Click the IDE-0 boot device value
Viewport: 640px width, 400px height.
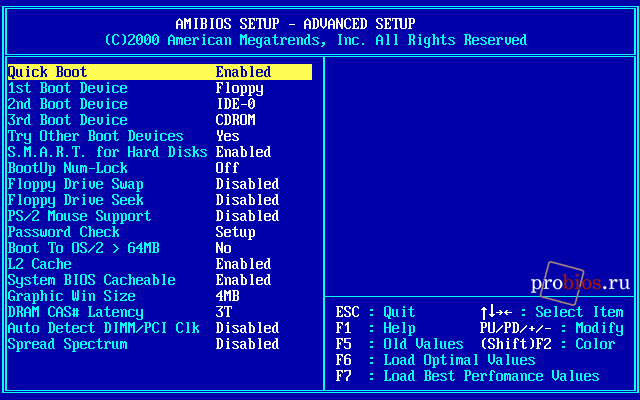(x=236, y=104)
